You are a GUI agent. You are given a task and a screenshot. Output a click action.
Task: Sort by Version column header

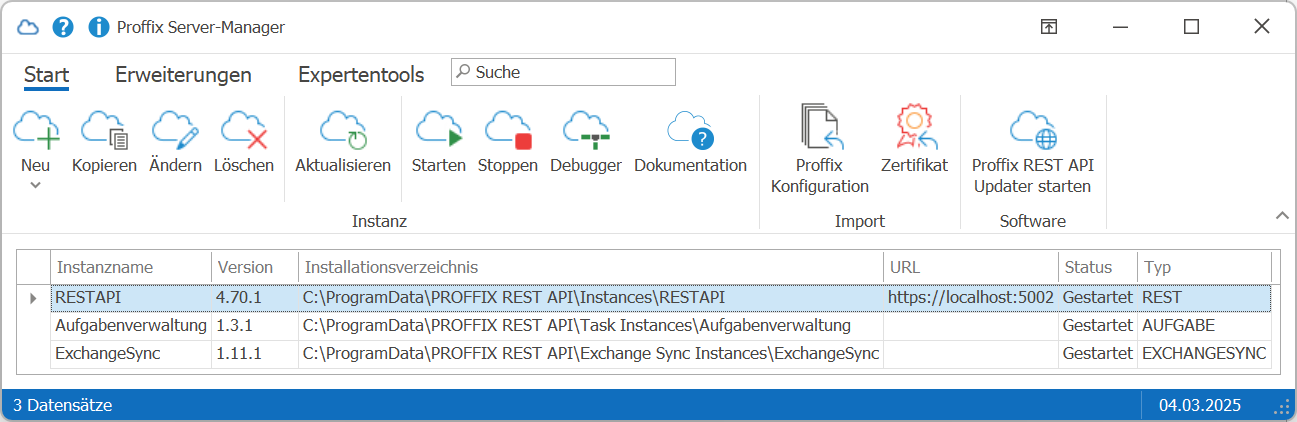254,267
